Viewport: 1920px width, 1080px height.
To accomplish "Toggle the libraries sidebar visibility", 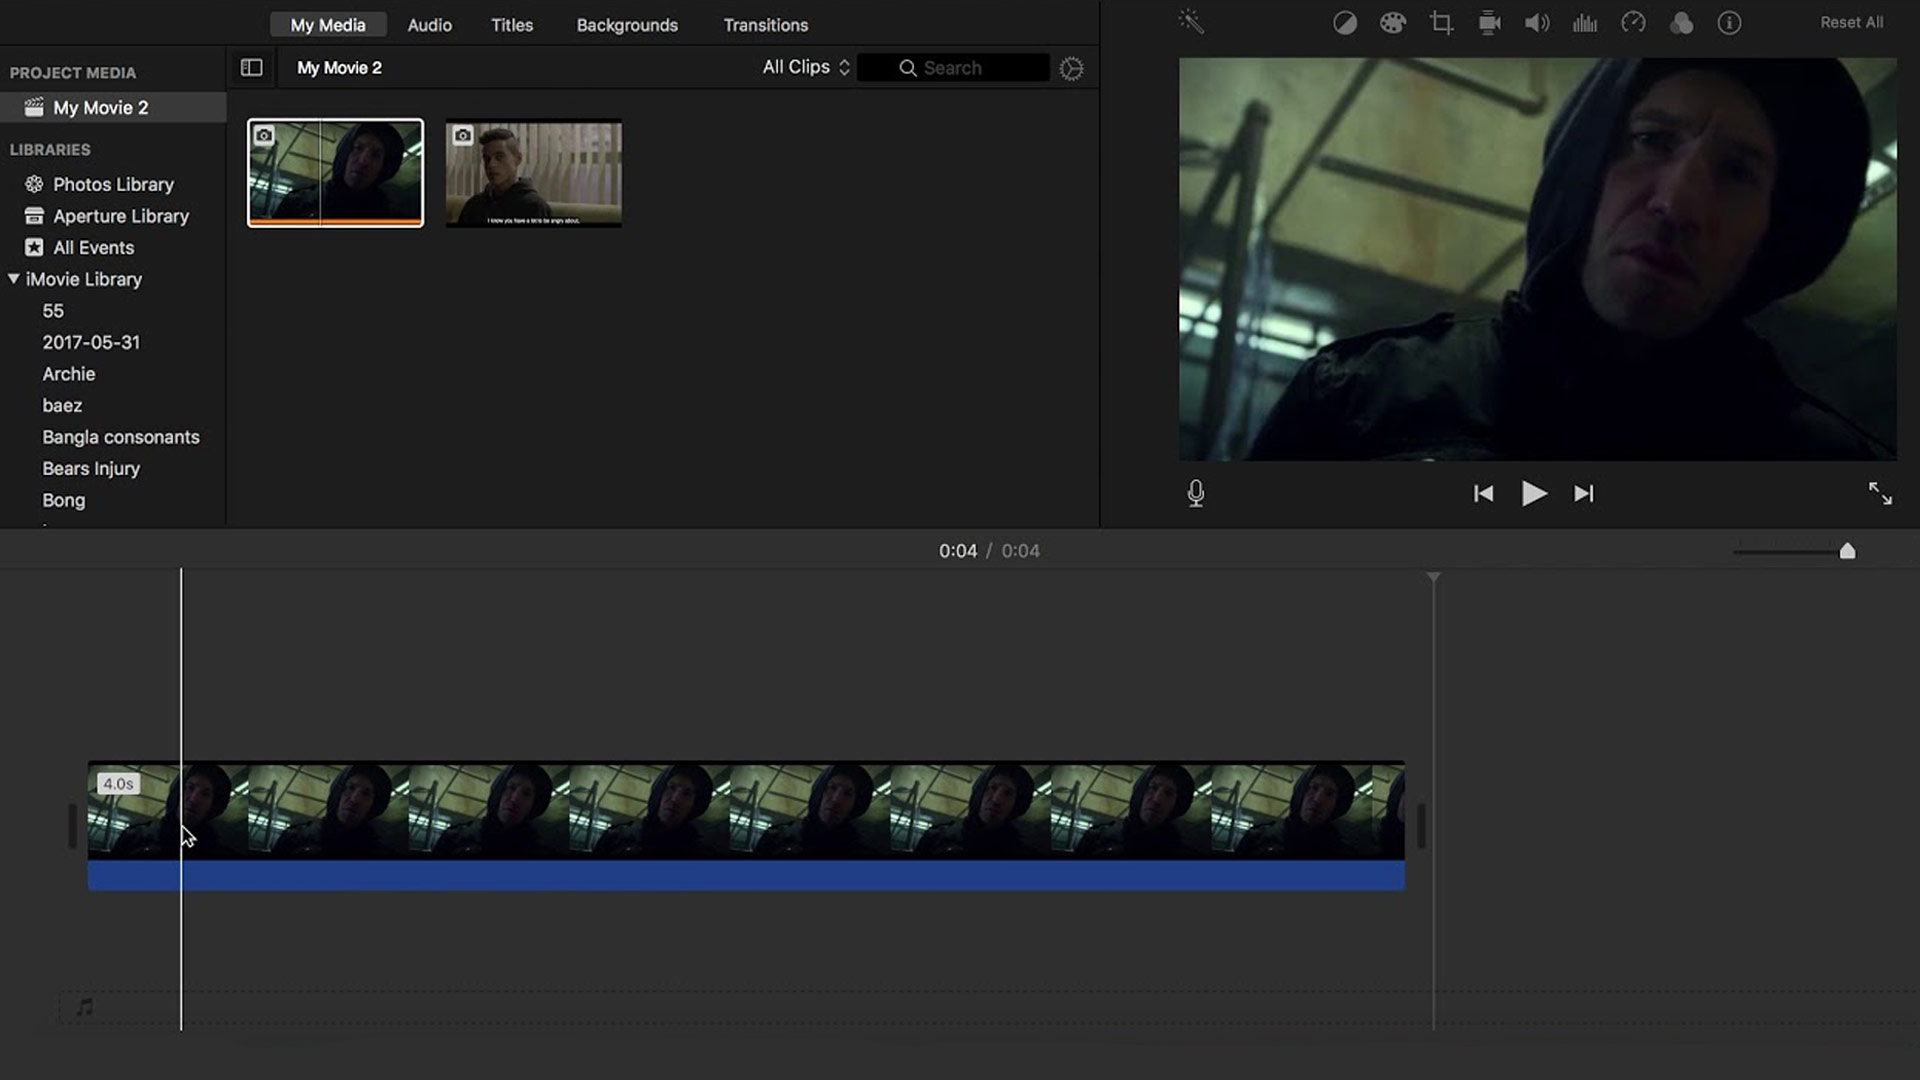I will 252,67.
